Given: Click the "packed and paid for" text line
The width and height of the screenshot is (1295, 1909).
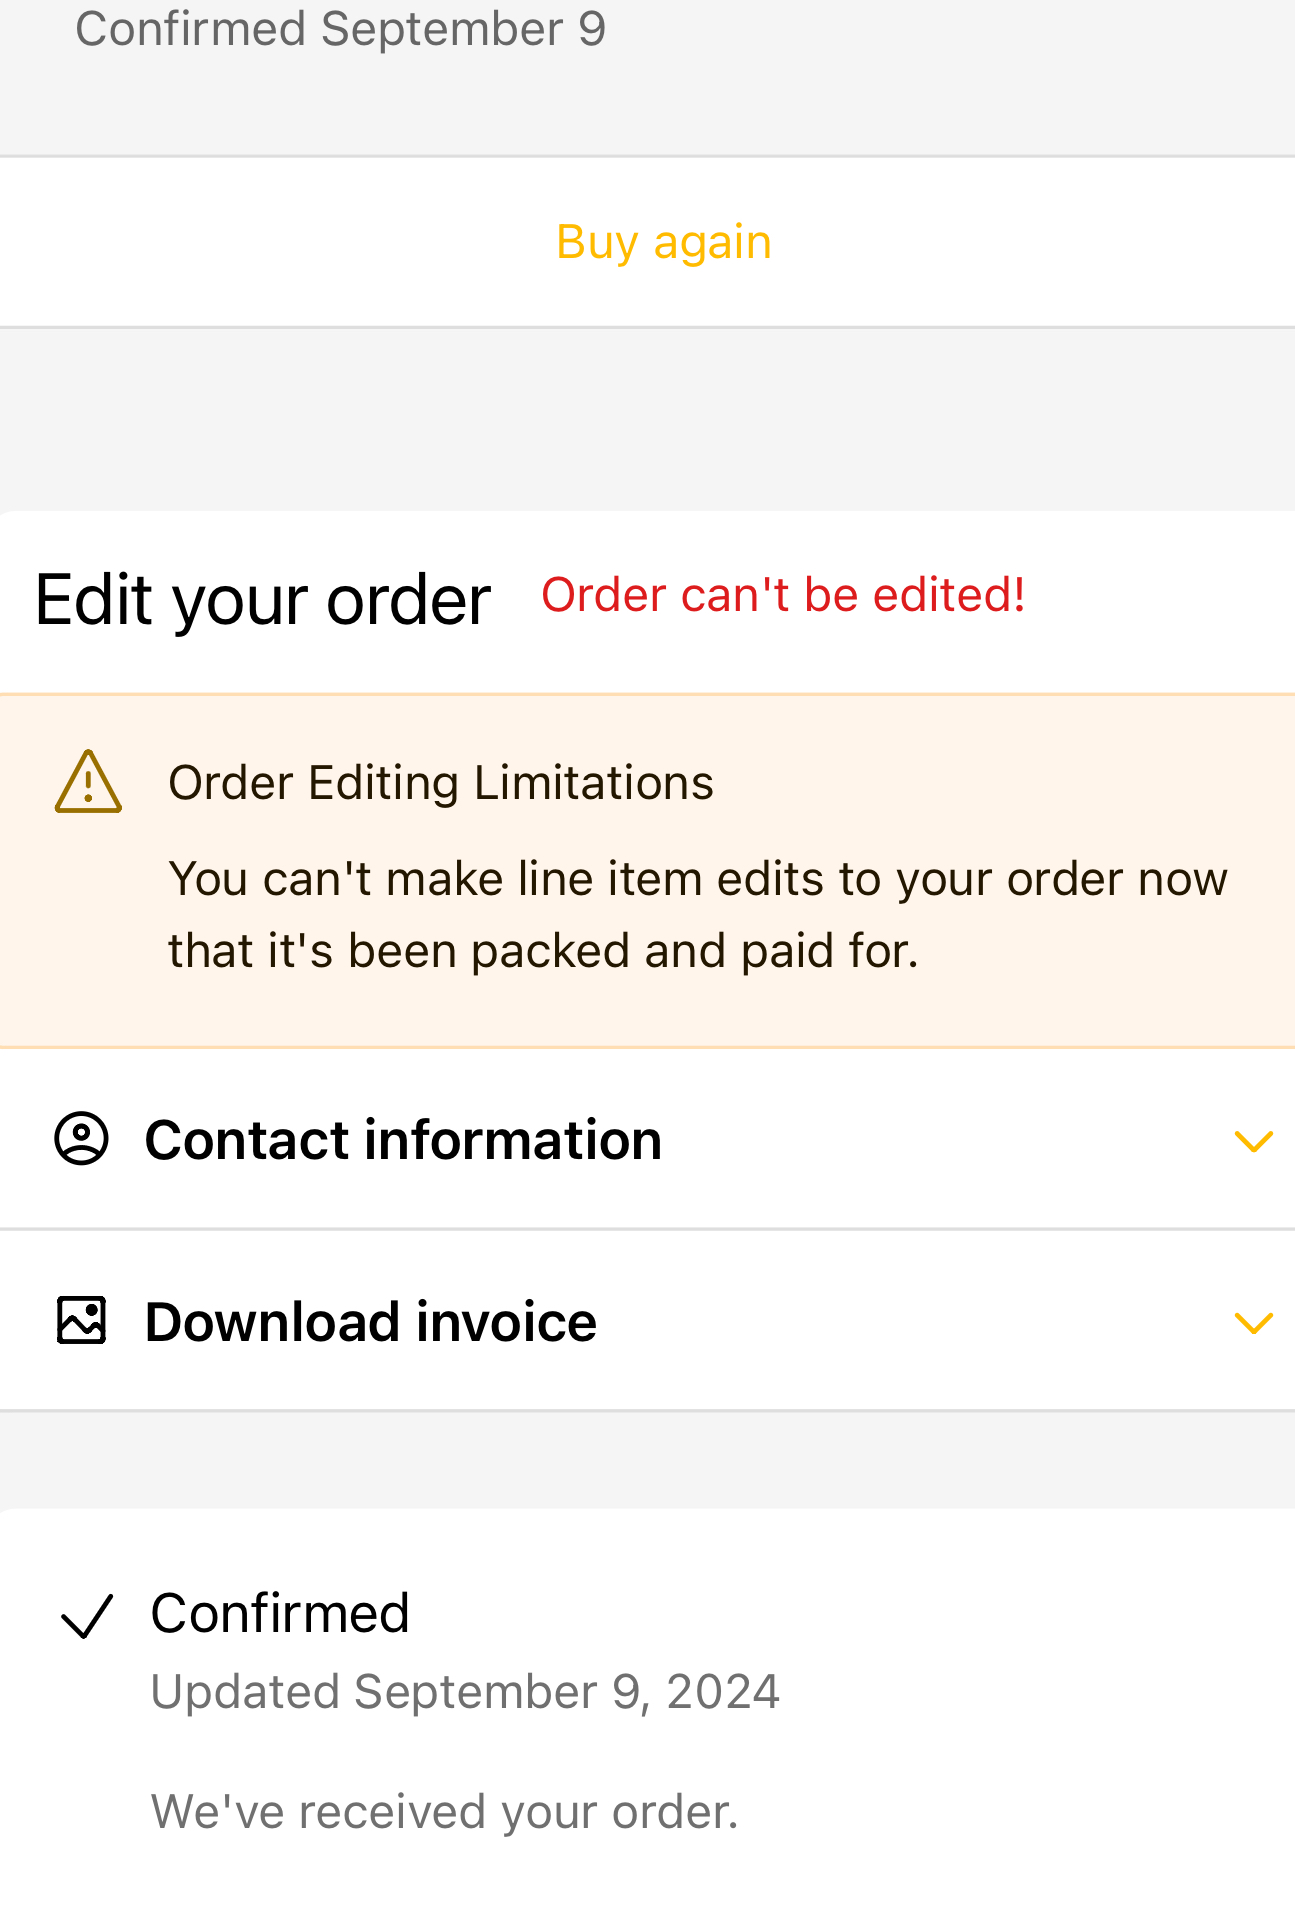Looking at the screenshot, I should [543, 951].
